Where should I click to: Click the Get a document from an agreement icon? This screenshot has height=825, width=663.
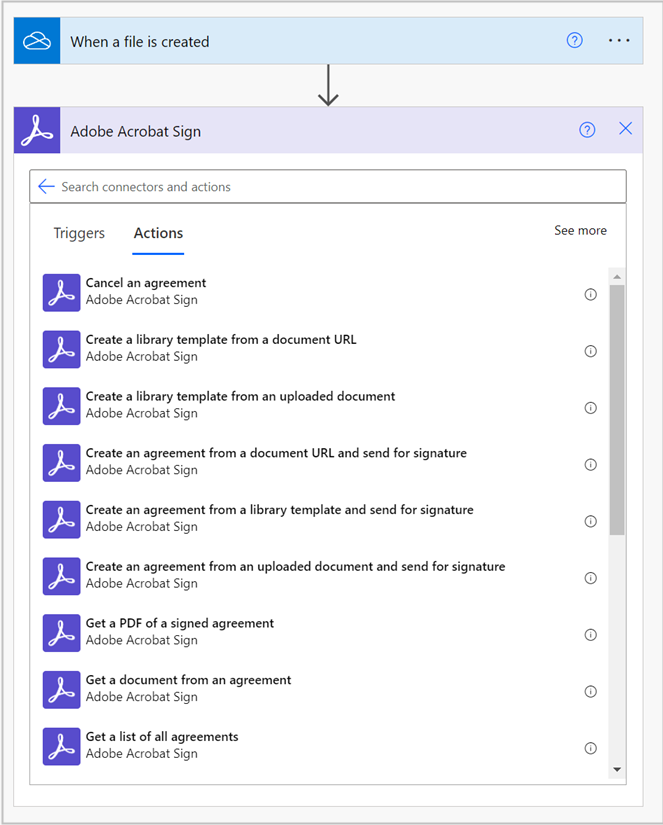(x=62, y=690)
